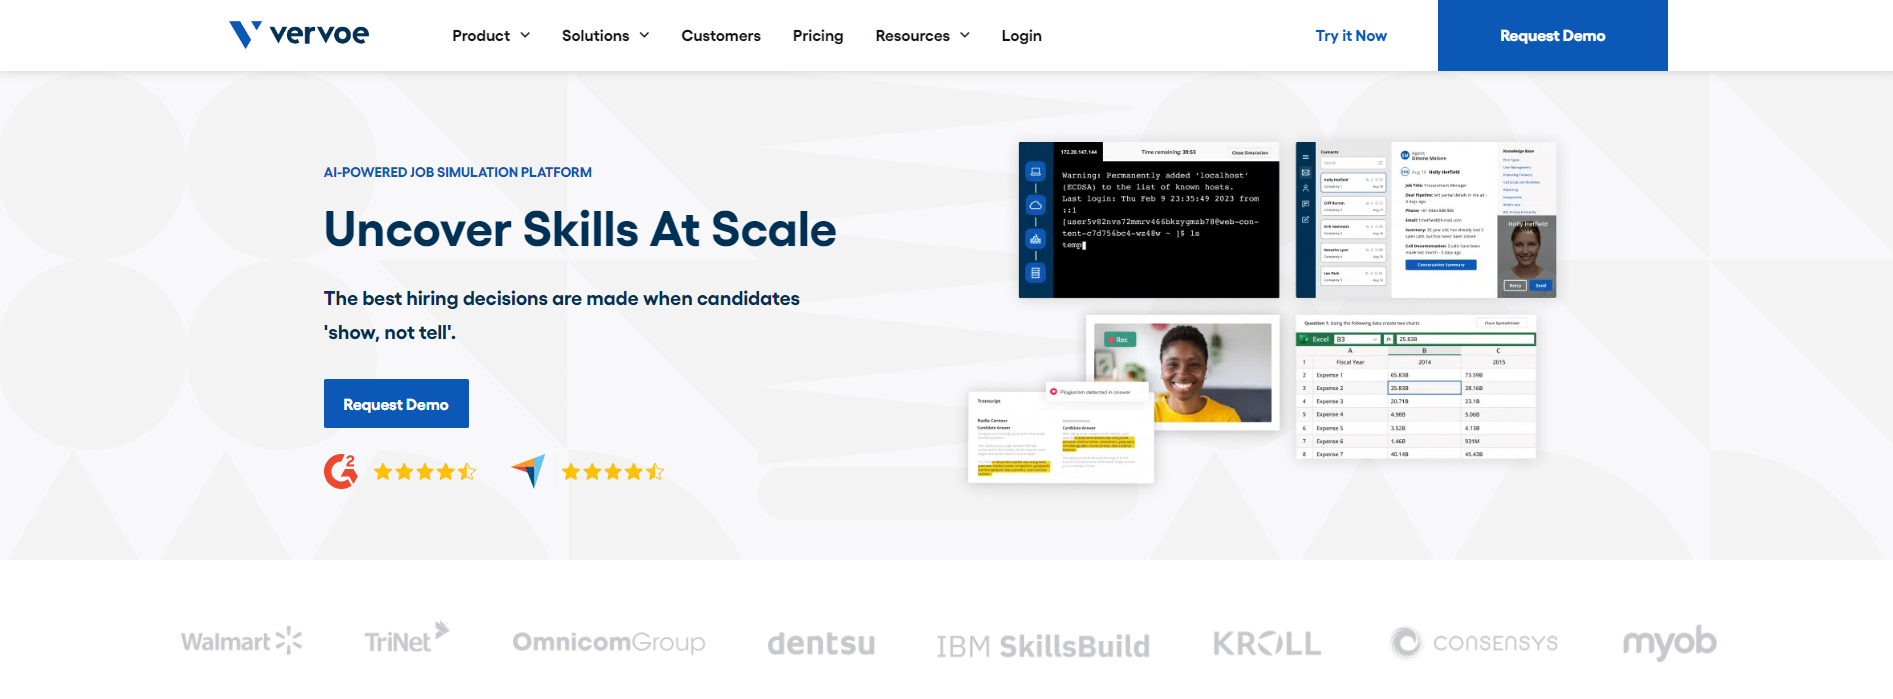Click the G2 rating logo
Image resolution: width=1893 pixels, height=699 pixels.
coord(341,471)
